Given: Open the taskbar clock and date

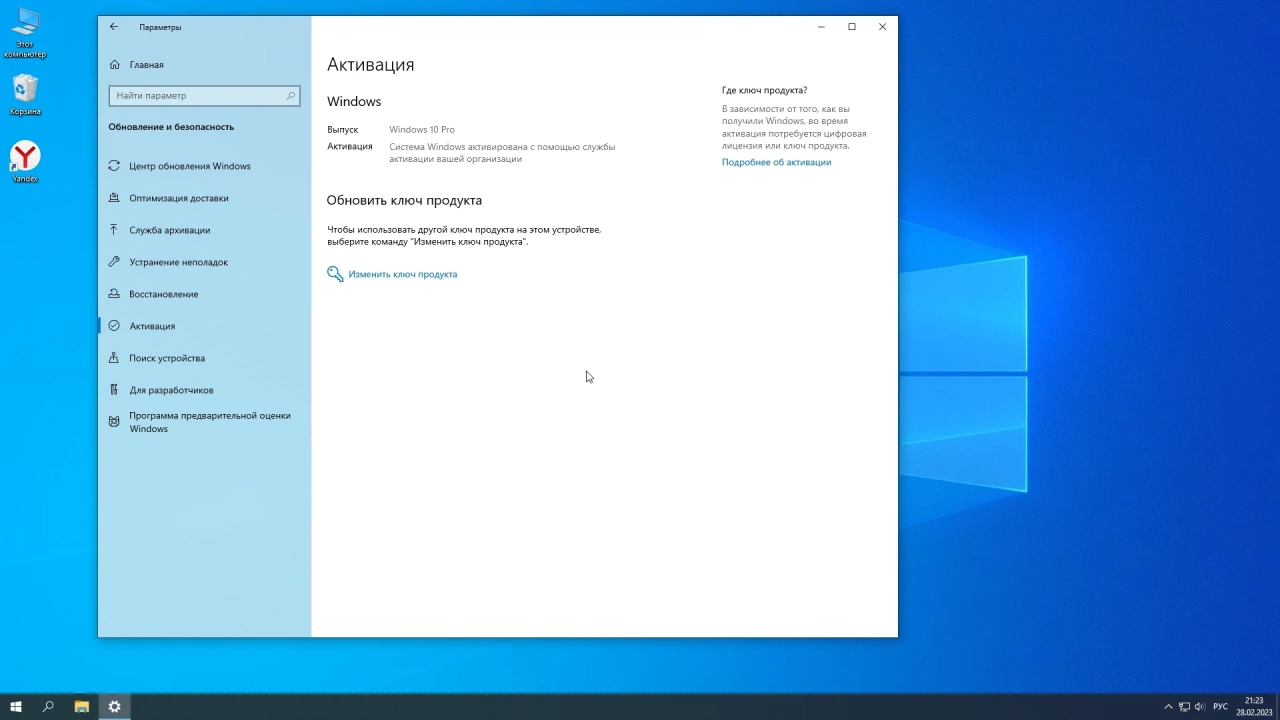Looking at the screenshot, I should coord(1254,707).
